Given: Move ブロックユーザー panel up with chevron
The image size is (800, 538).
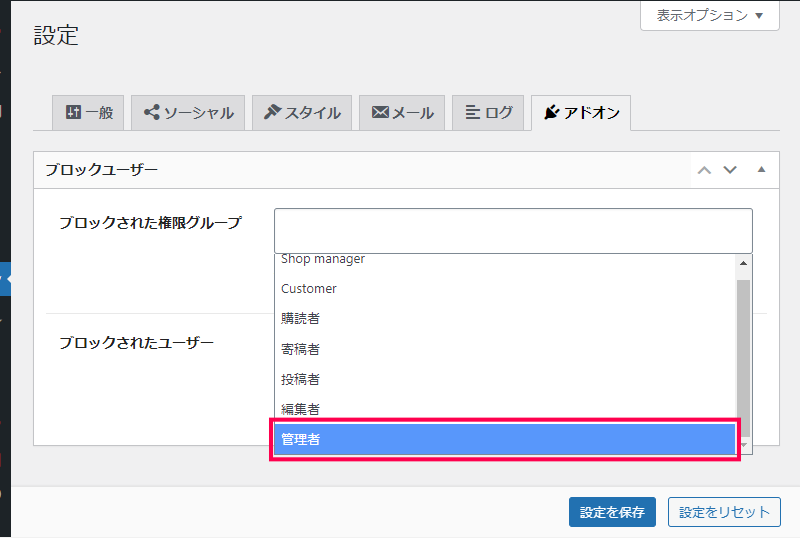Looking at the screenshot, I should coord(705,170).
